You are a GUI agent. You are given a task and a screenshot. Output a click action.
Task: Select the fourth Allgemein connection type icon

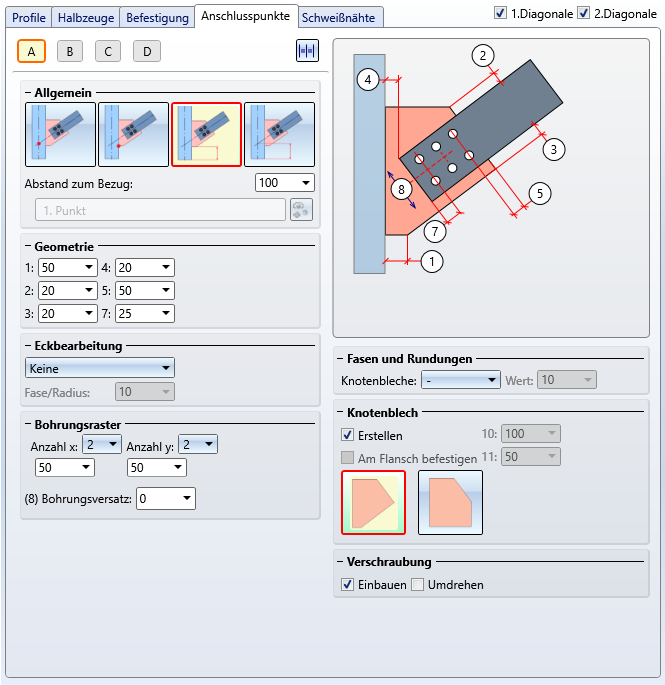tap(279, 135)
